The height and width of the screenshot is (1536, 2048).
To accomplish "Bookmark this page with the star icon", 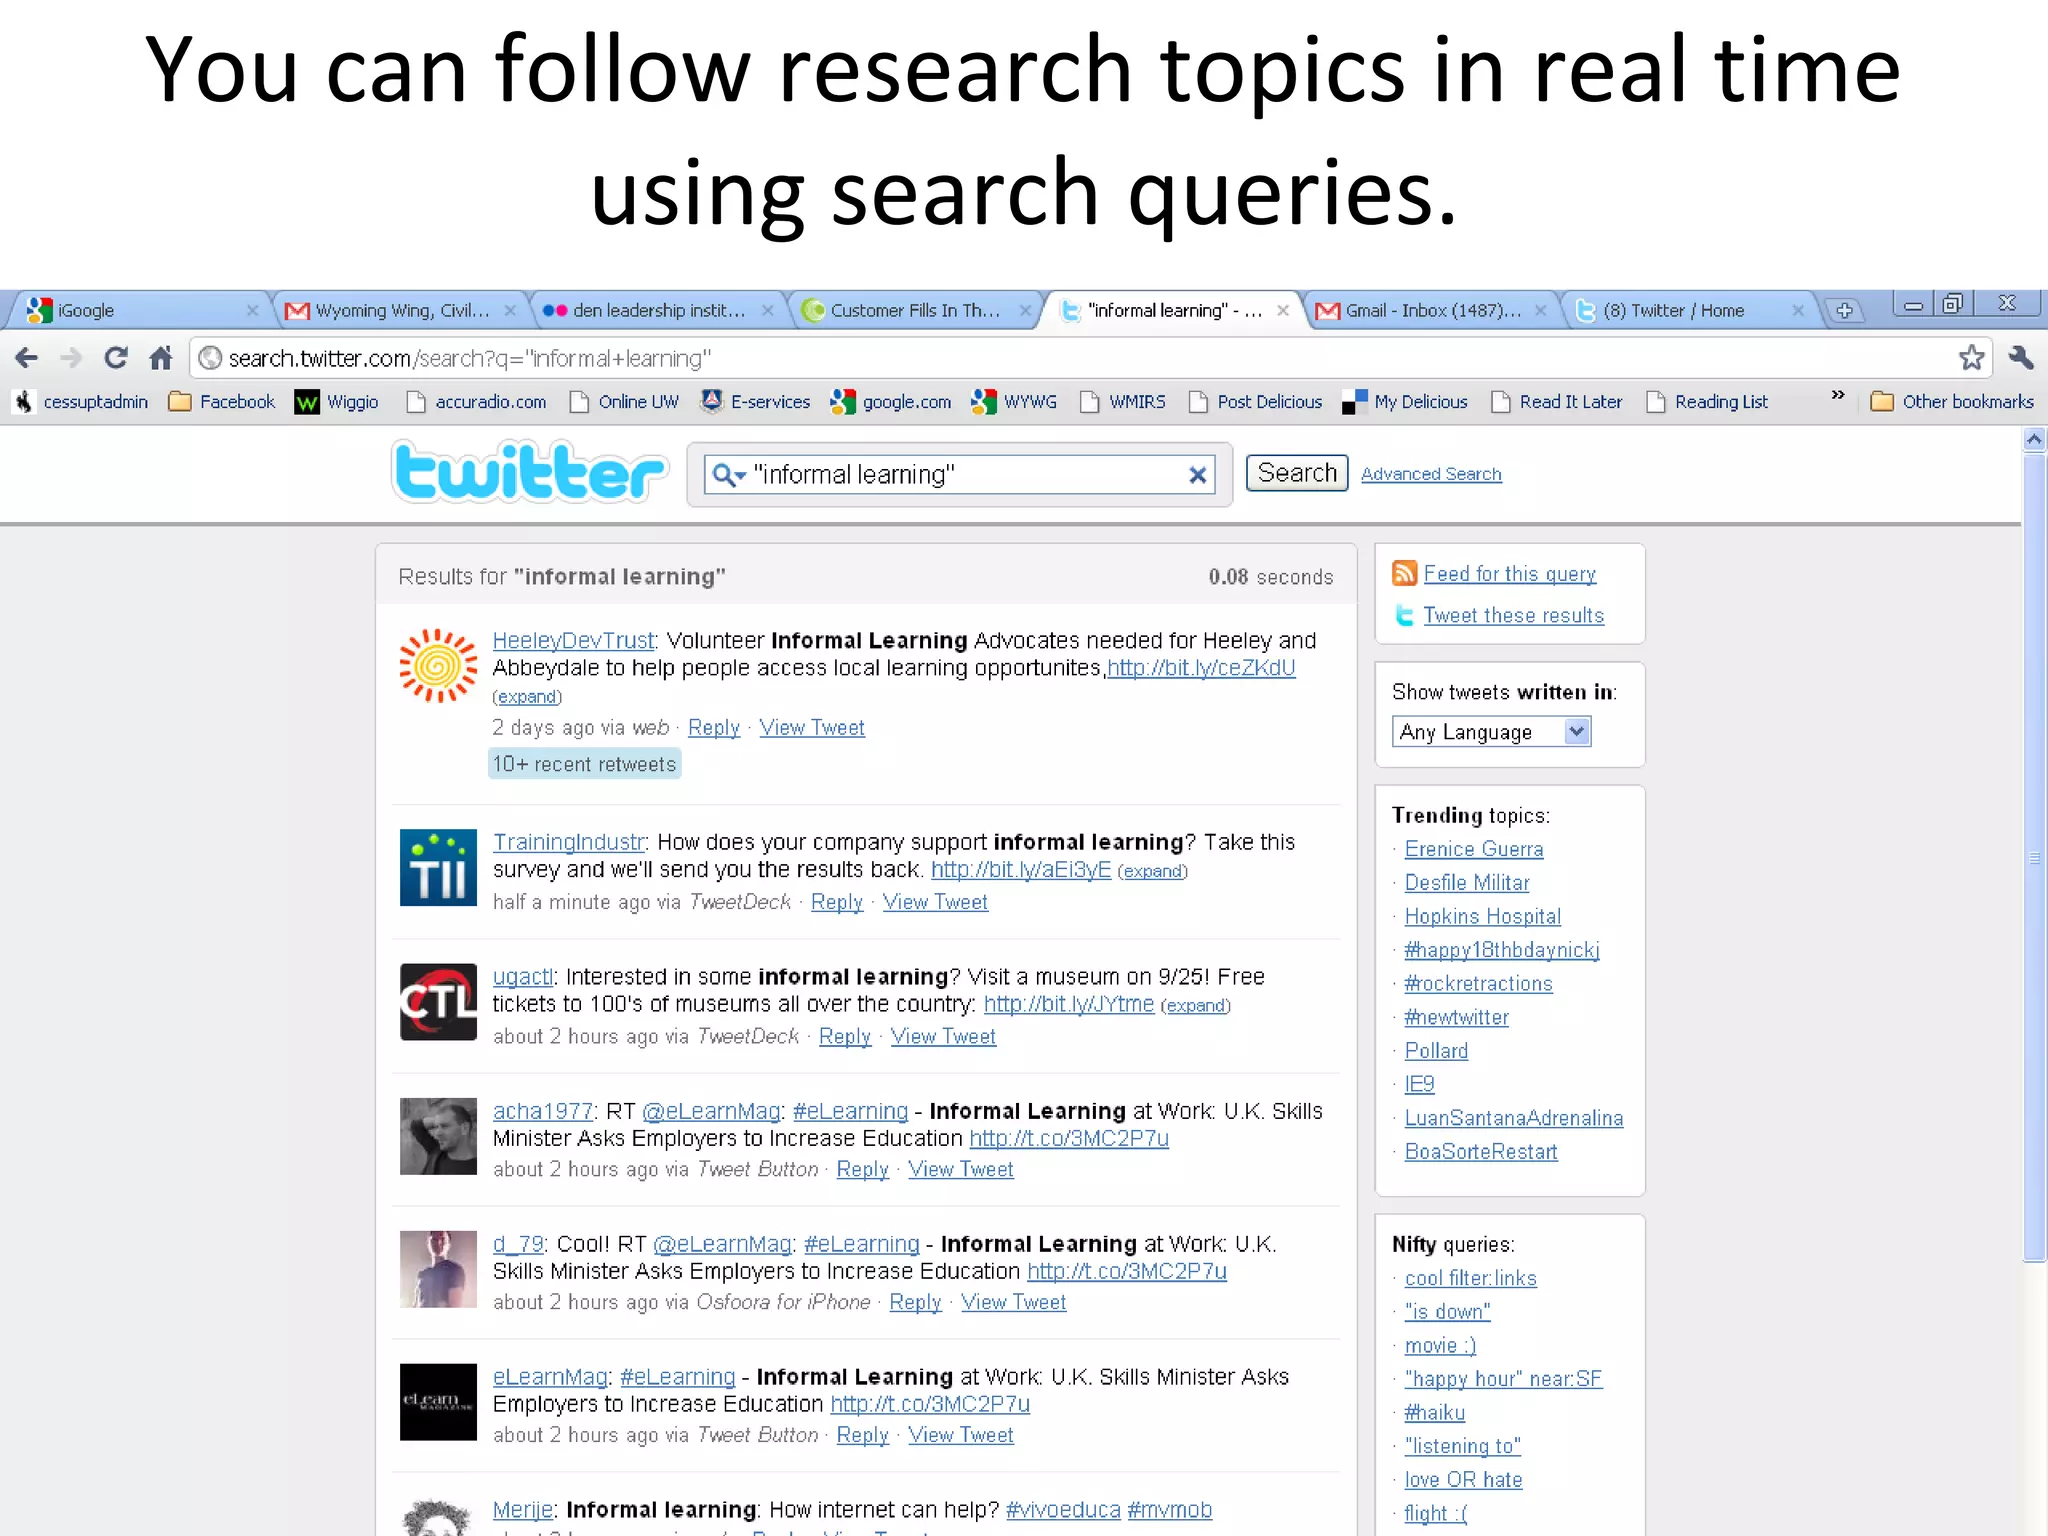I will [1971, 358].
